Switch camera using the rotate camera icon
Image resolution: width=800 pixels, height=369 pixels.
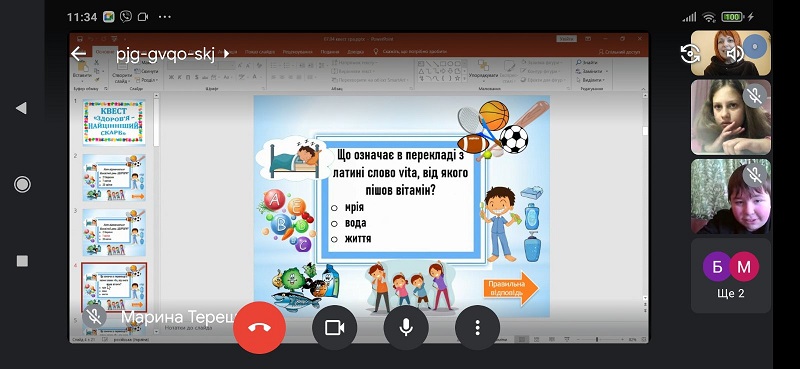pos(690,54)
